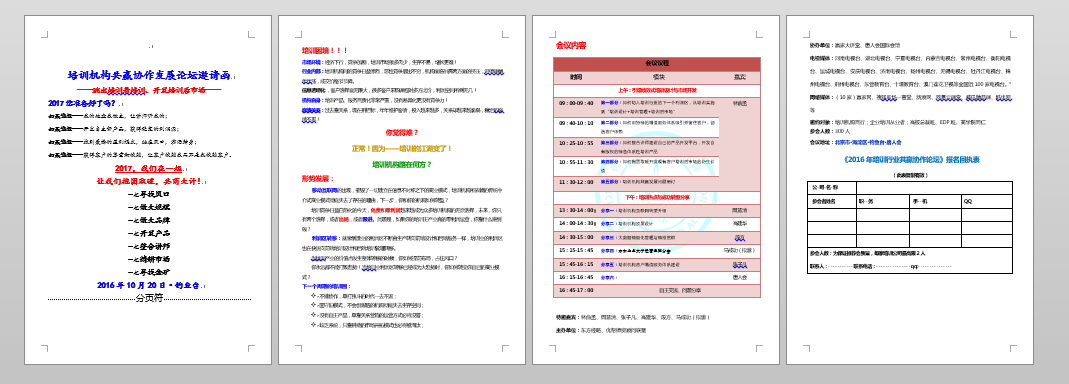The image size is (1069, 384).
Task: Click the red subtitle under the invitation title
Action: 149,90
